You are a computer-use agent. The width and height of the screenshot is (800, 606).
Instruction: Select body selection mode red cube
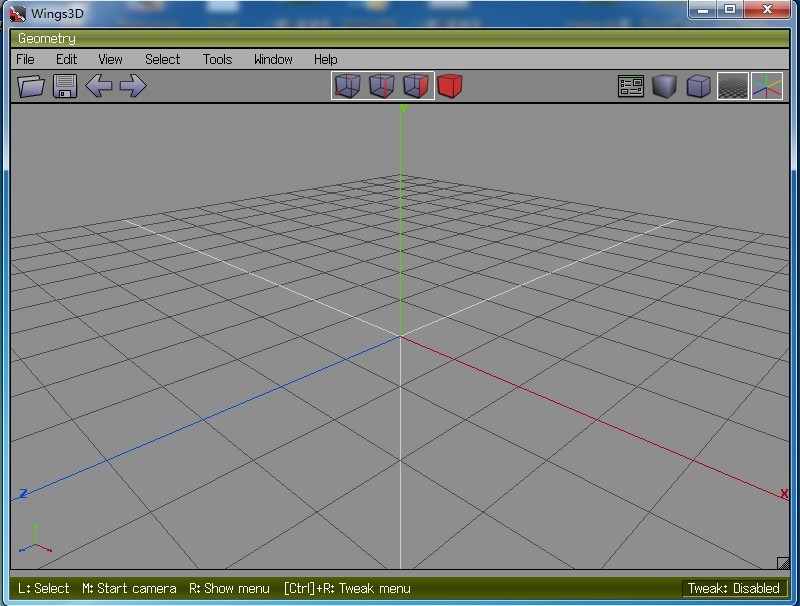450,86
